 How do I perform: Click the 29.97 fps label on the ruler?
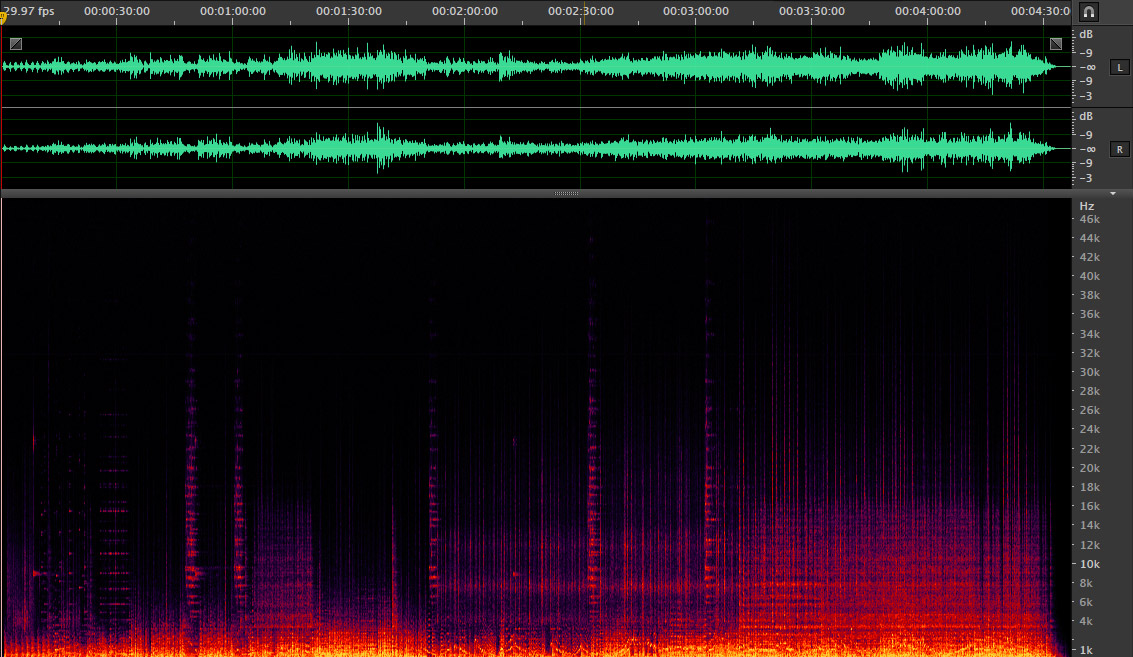pos(29,12)
